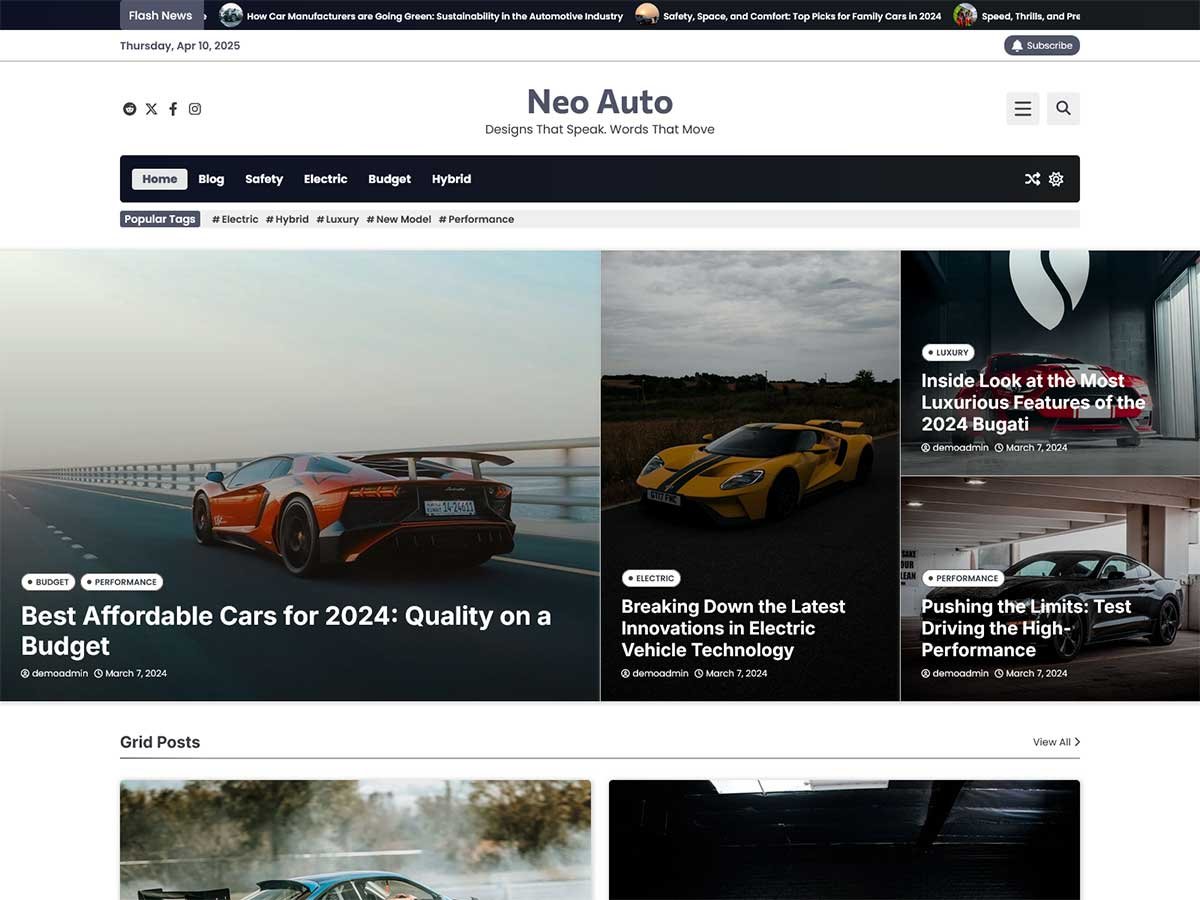The height and width of the screenshot is (900, 1200).
Task: Open the hamburger menu icon
Action: click(x=1023, y=109)
